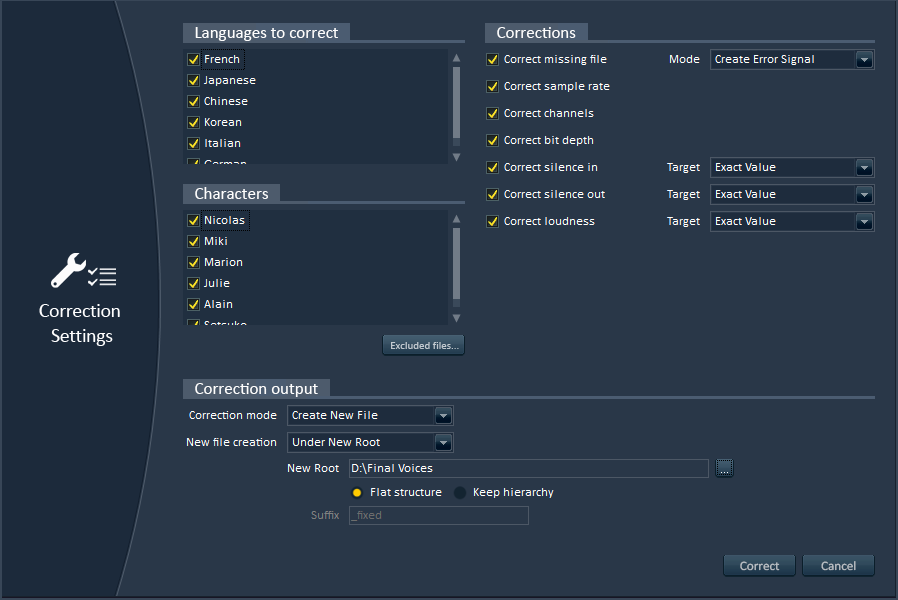Click the Cancel button
This screenshot has width=898, height=600.
838,566
